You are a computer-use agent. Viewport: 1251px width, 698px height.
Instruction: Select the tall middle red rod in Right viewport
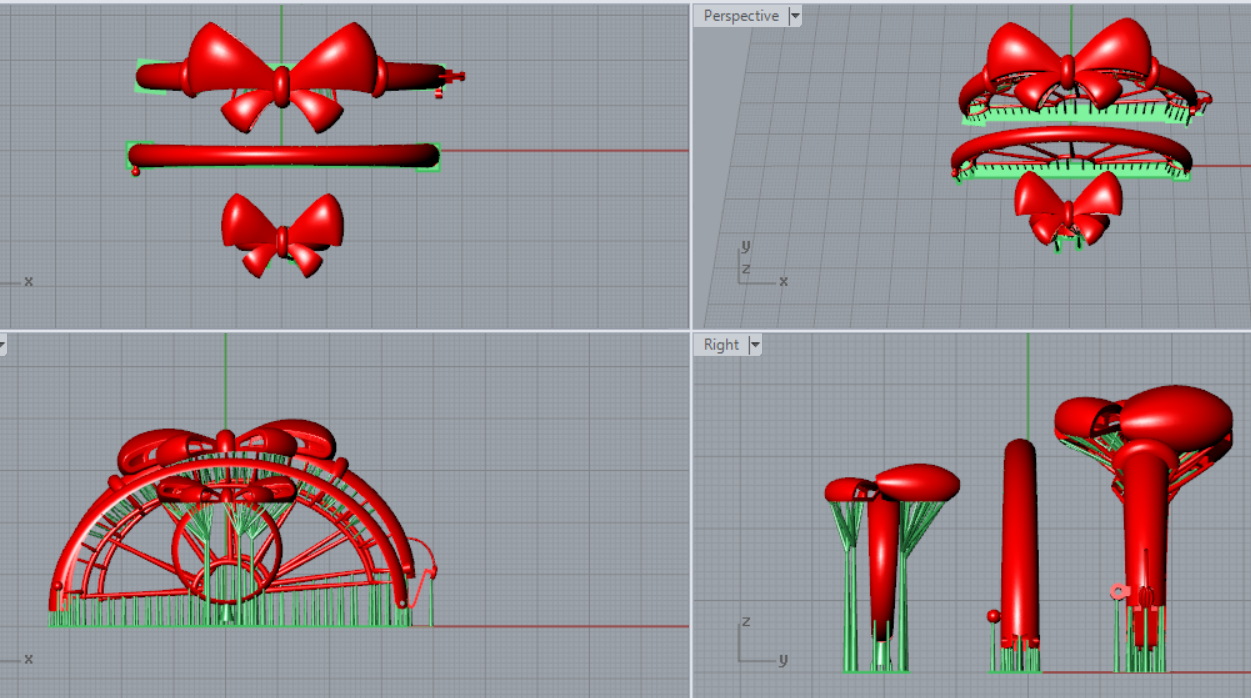(x=1019, y=540)
